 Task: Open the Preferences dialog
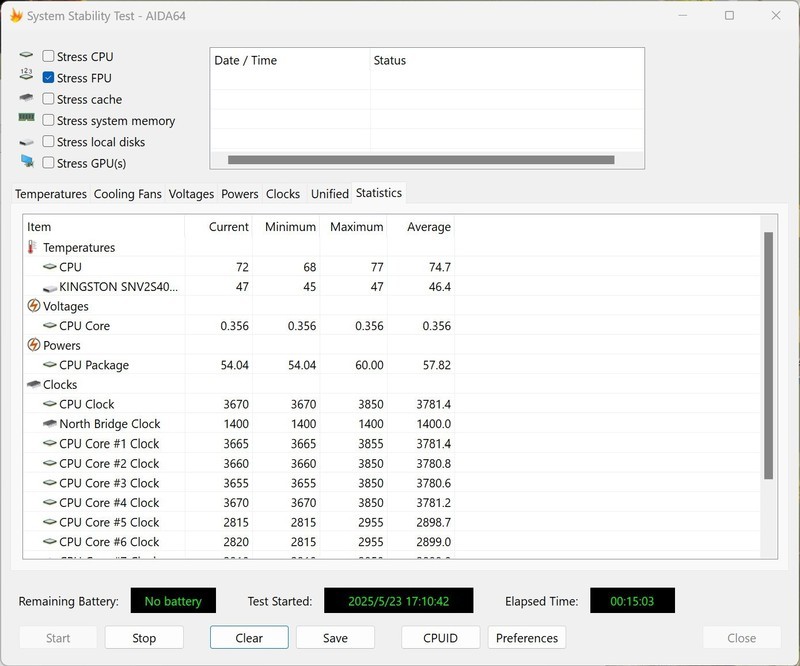click(x=527, y=638)
